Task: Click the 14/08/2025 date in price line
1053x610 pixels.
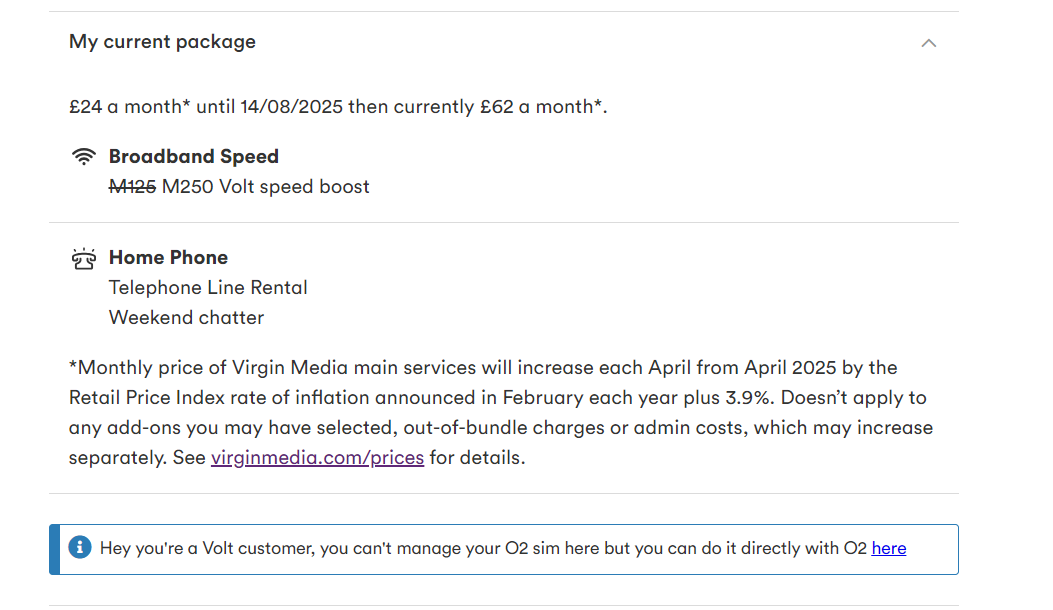Action: click(x=291, y=107)
